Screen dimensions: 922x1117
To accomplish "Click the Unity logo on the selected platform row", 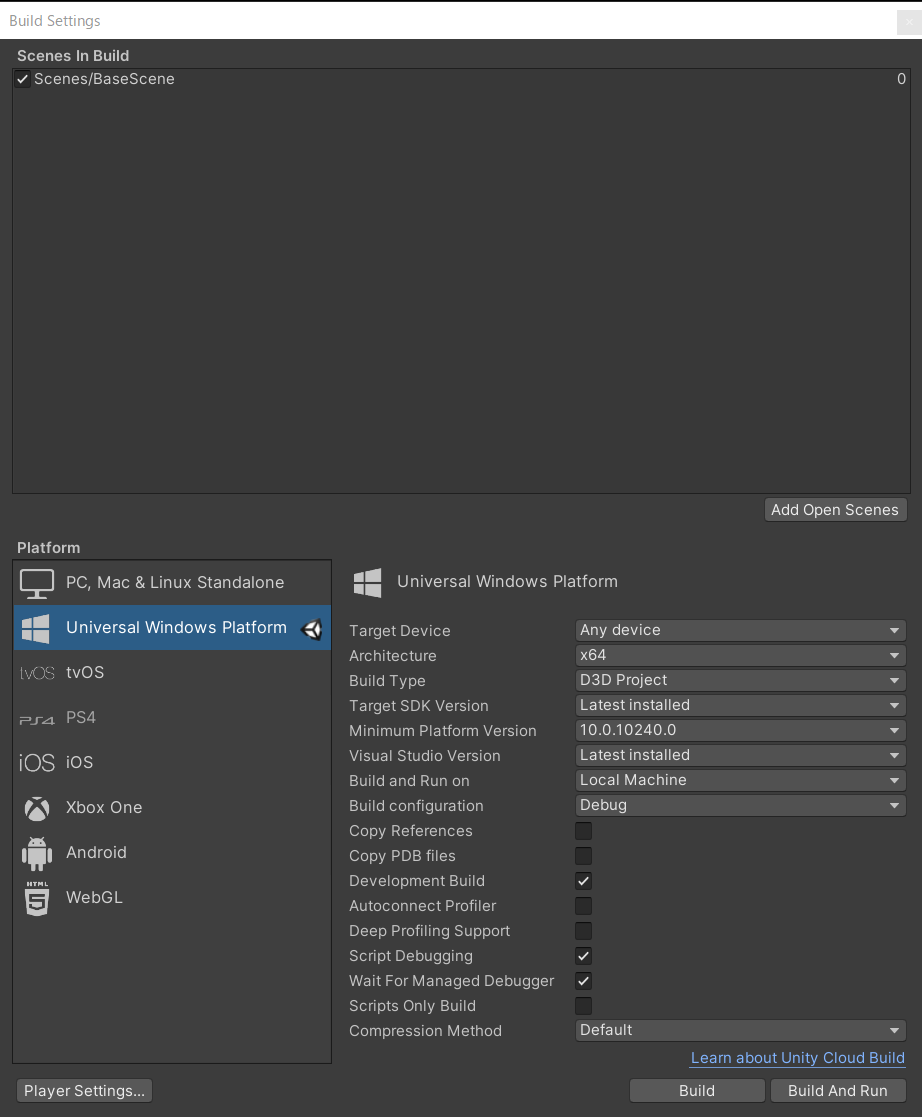I will [x=312, y=629].
